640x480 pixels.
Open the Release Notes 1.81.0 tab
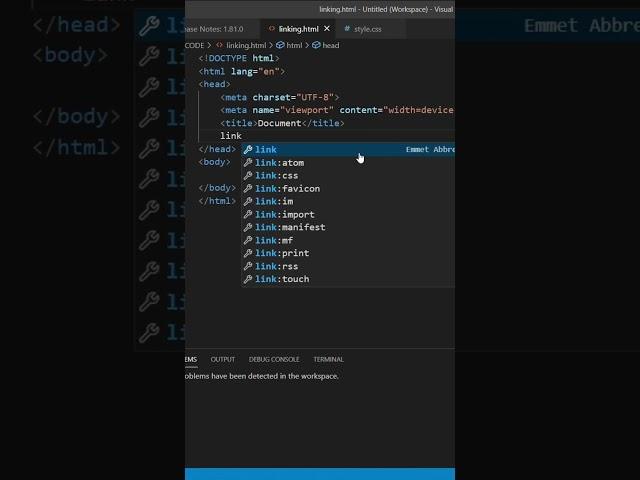(x=214, y=29)
